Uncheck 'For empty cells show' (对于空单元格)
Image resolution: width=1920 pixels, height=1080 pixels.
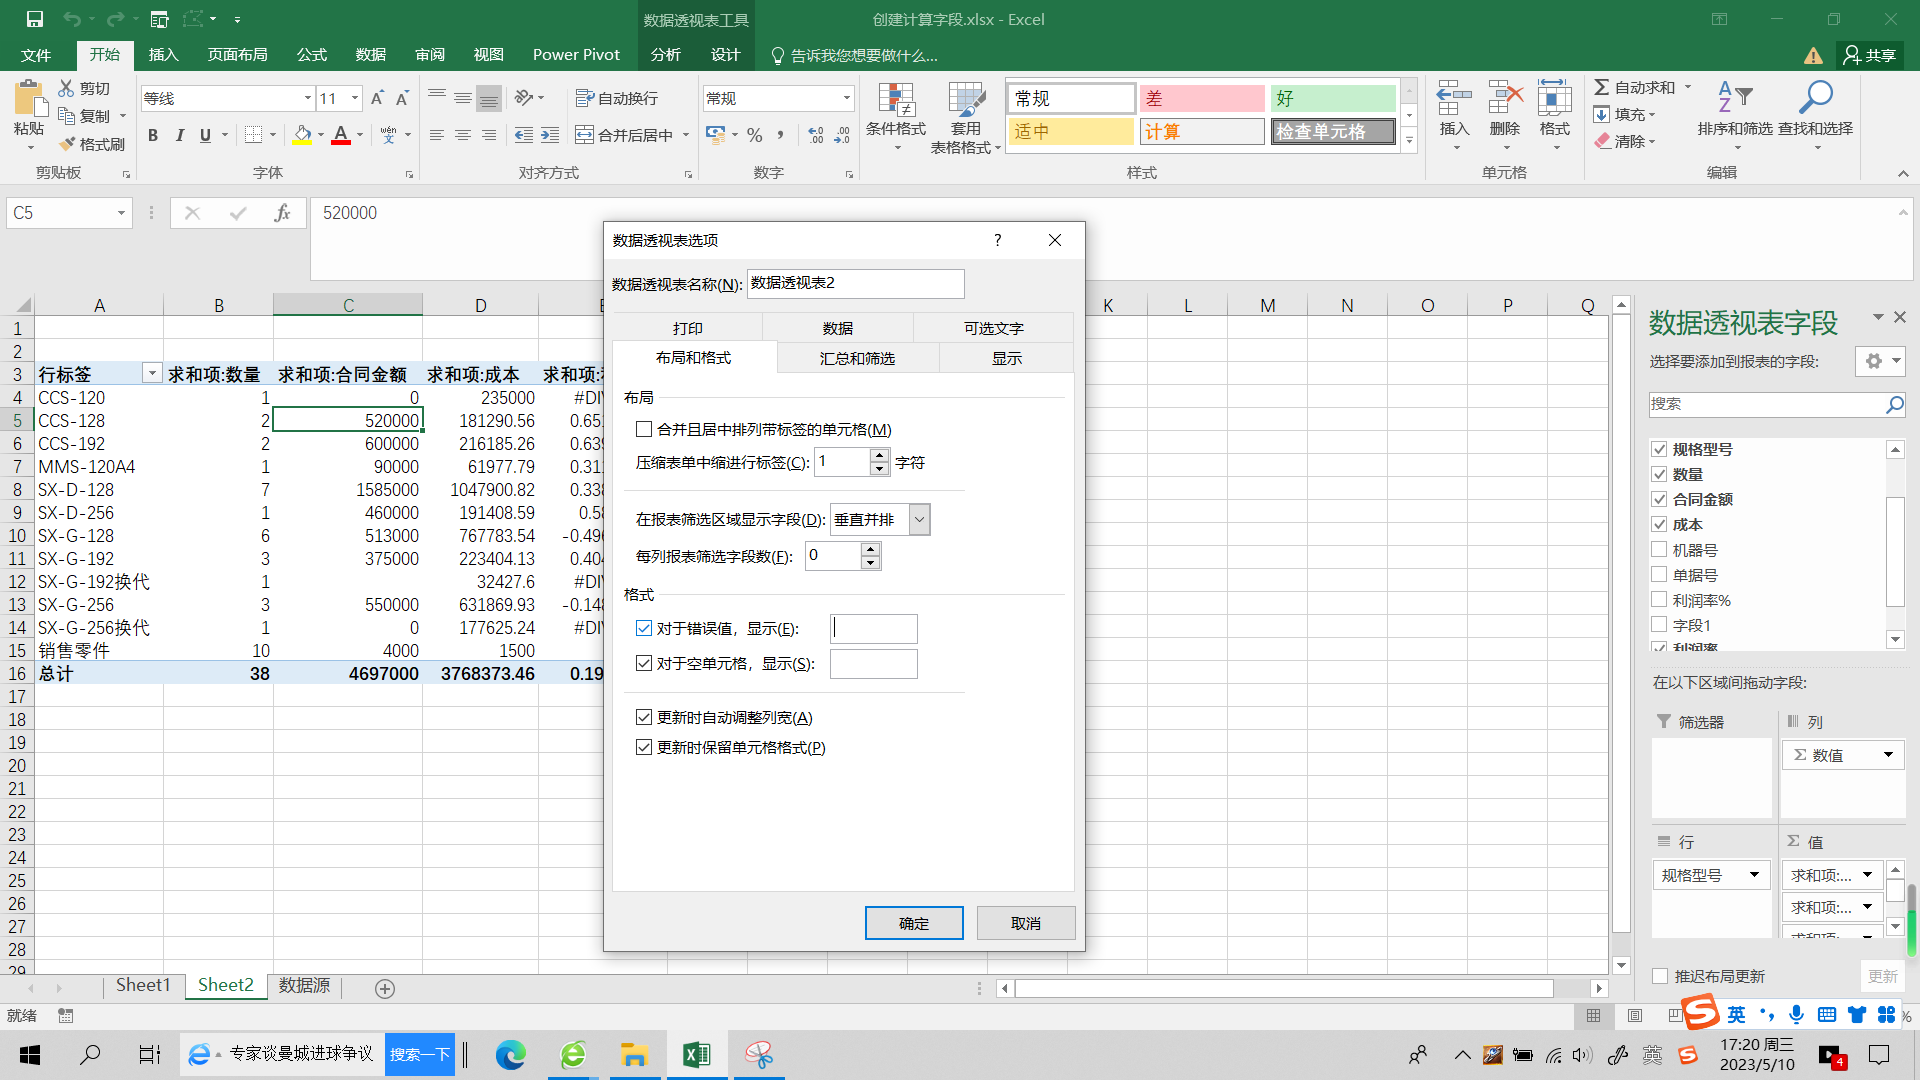[x=644, y=663]
